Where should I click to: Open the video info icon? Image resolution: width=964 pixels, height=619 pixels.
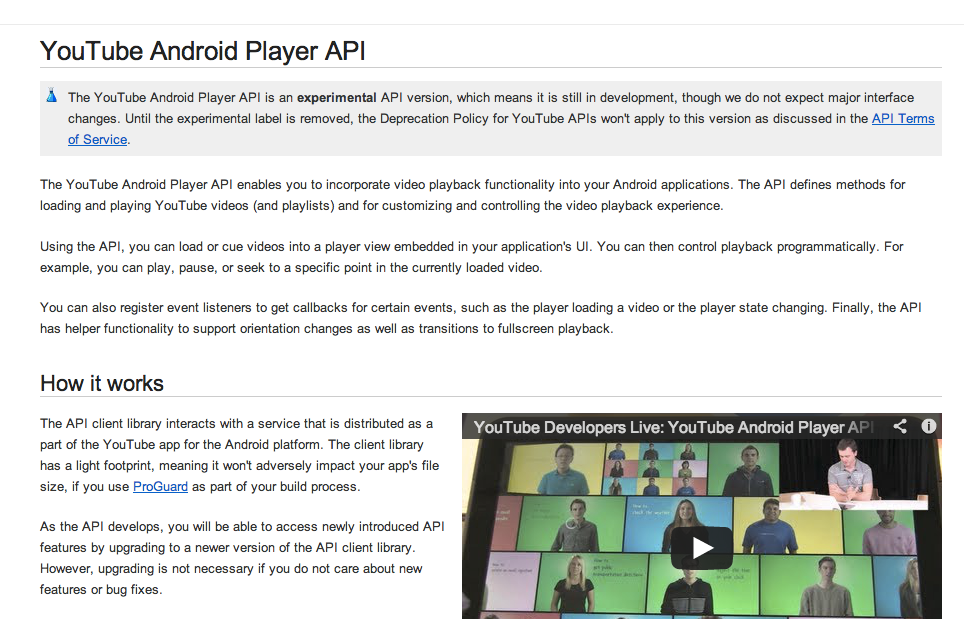(x=928, y=426)
